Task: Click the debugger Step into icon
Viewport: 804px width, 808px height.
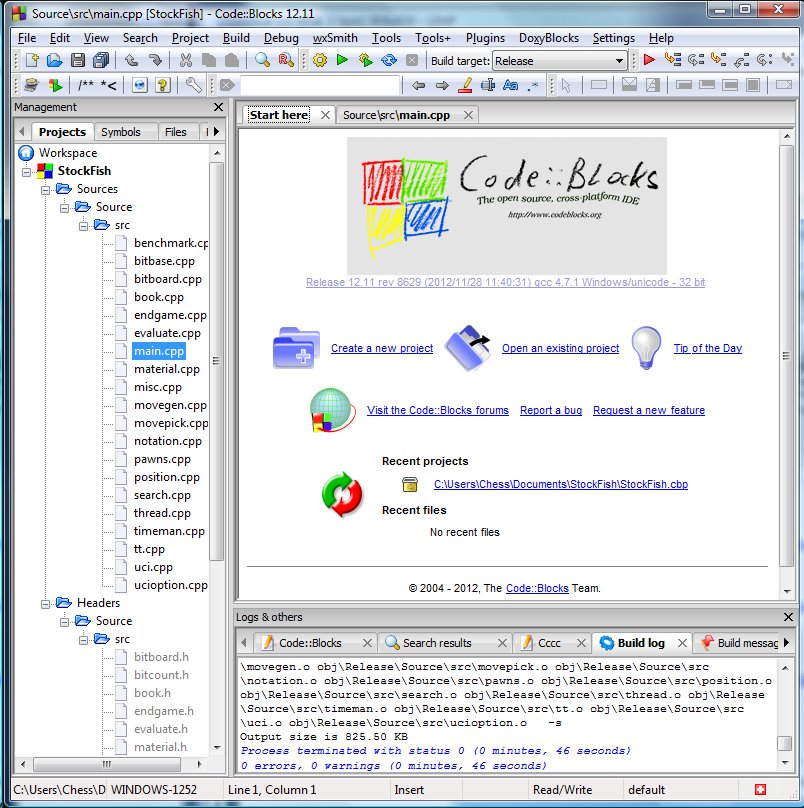Action: coord(718,60)
